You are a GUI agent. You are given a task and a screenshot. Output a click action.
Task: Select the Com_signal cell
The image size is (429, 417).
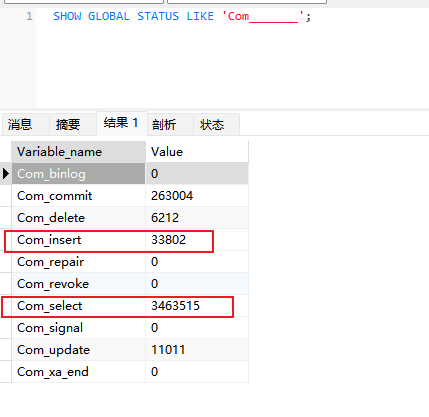pyautogui.click(x=78, y=328)
